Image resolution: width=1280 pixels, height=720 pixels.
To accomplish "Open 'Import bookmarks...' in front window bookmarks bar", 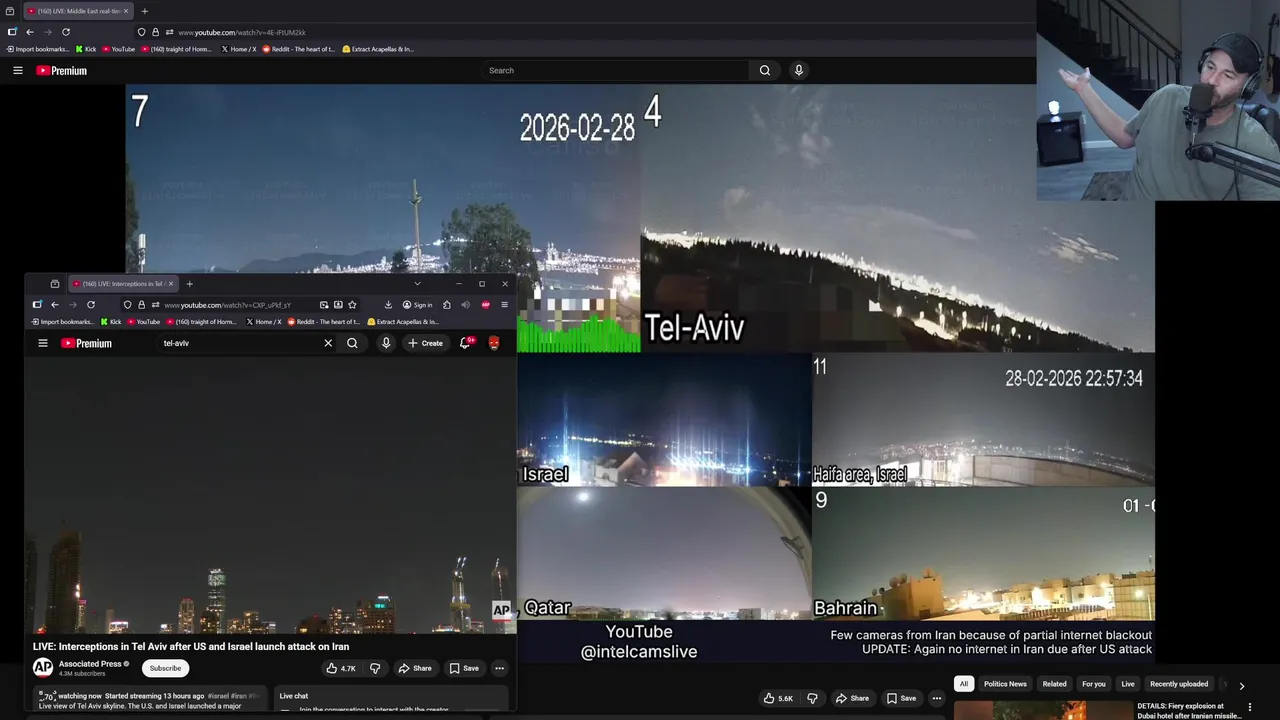I will click(65, 322).
